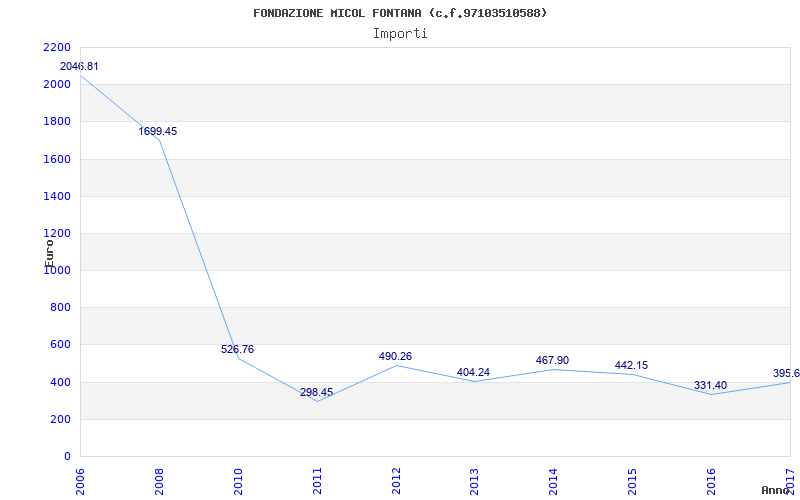The width and height of the screenshot is (800, 500).
Task: Click the Anno x-axis title
Action: [x=775, y=490]
